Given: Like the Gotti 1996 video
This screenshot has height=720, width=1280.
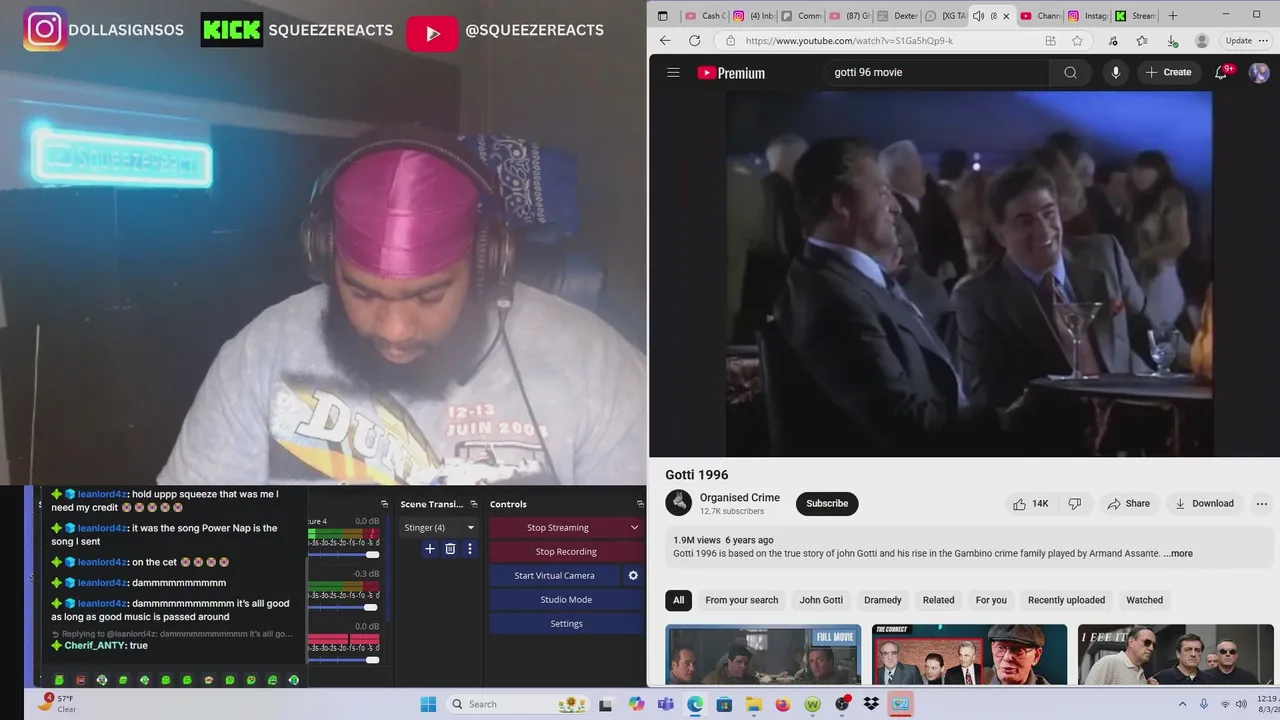Looking at the screenshot, I should [x=1030, y=504].
